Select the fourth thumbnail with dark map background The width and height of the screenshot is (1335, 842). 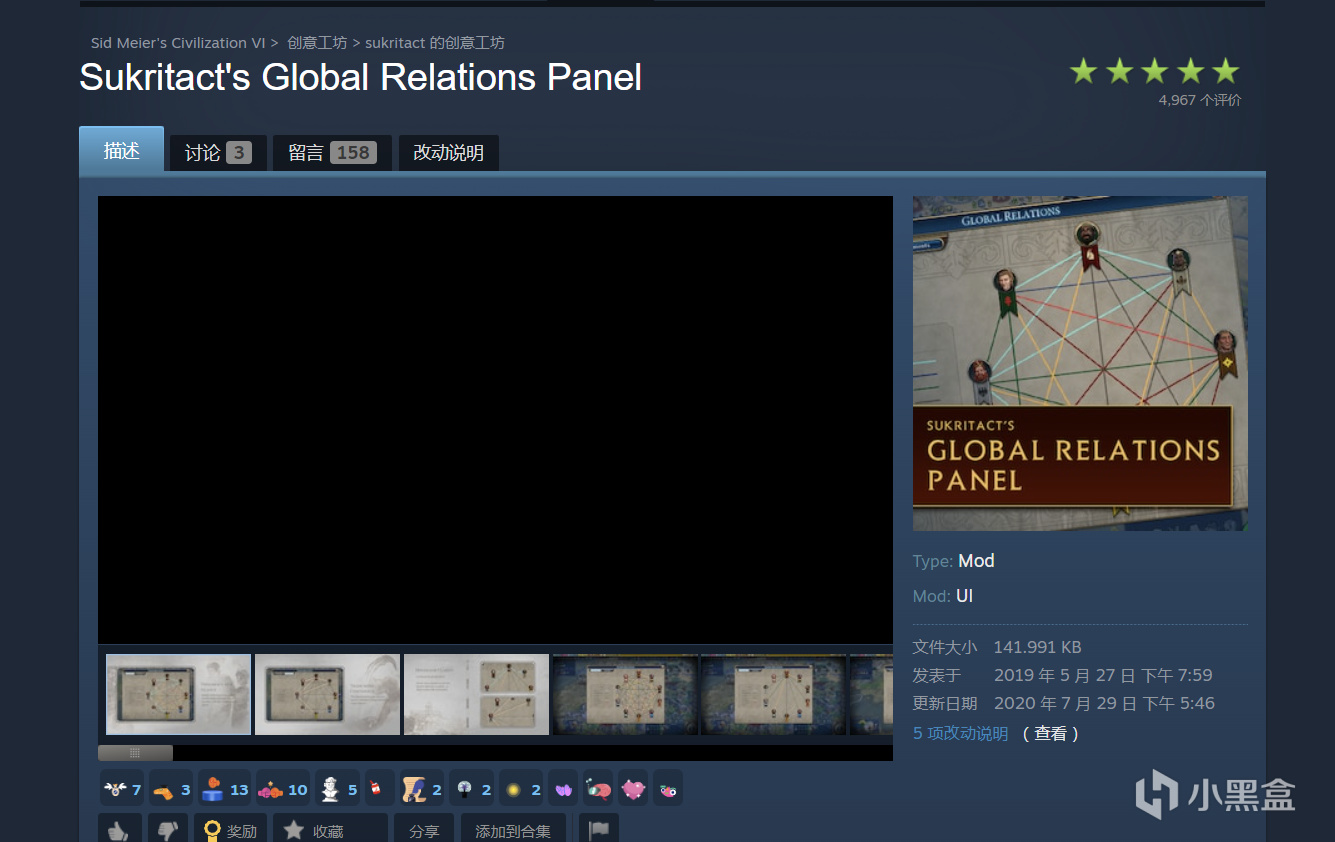tap(625, 694)
